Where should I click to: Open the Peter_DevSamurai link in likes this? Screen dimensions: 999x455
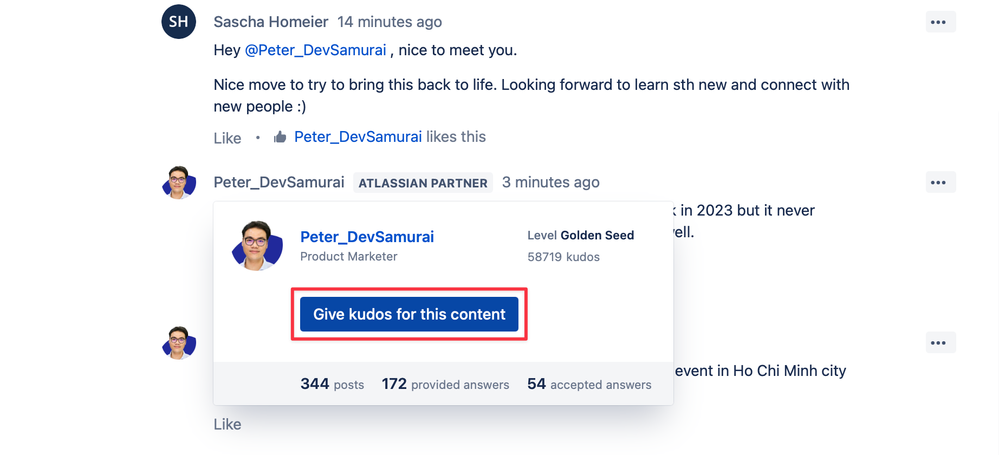point(358,136)
